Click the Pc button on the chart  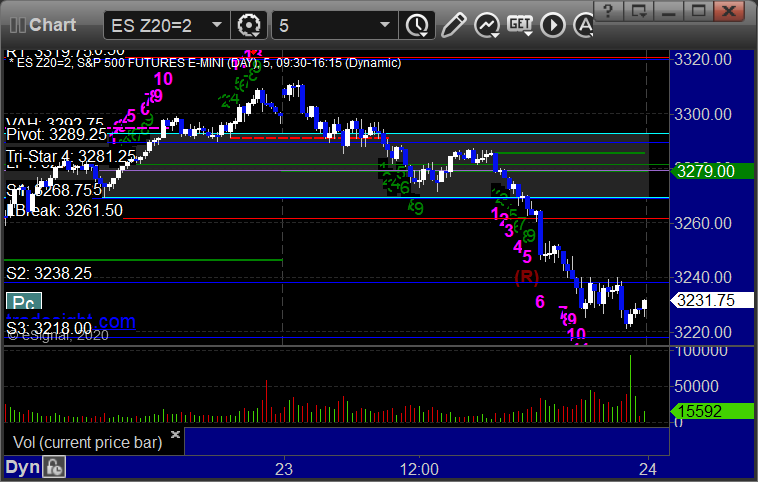coord(24,303)
